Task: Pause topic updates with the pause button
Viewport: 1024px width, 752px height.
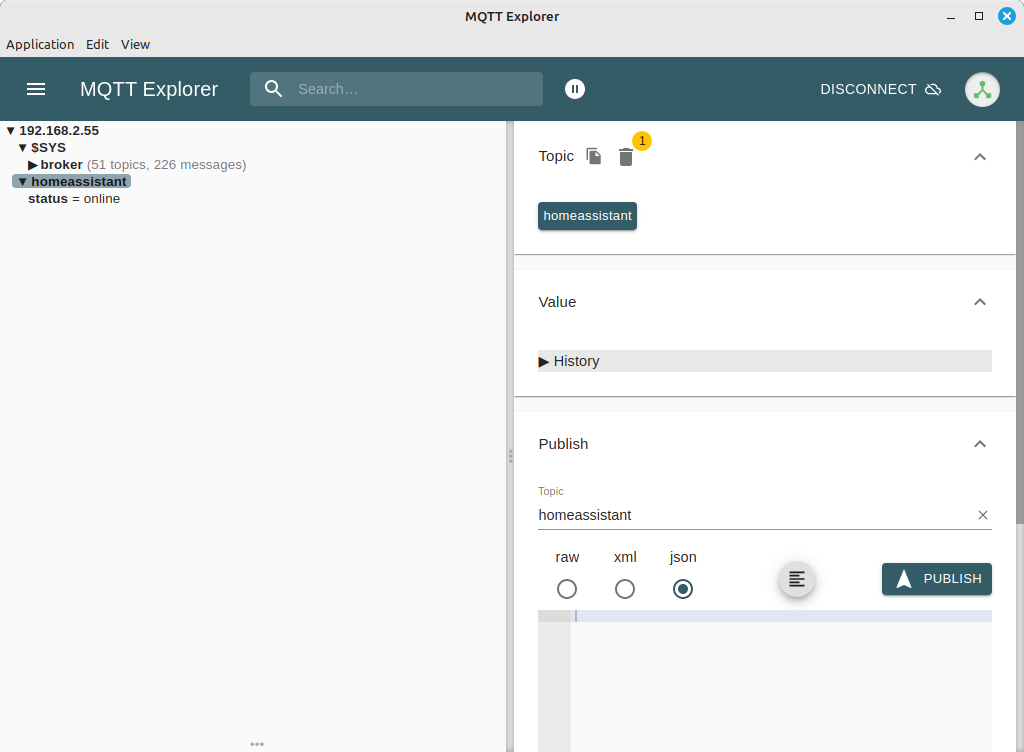Action: pyautogui.click(x=575, y=89)
